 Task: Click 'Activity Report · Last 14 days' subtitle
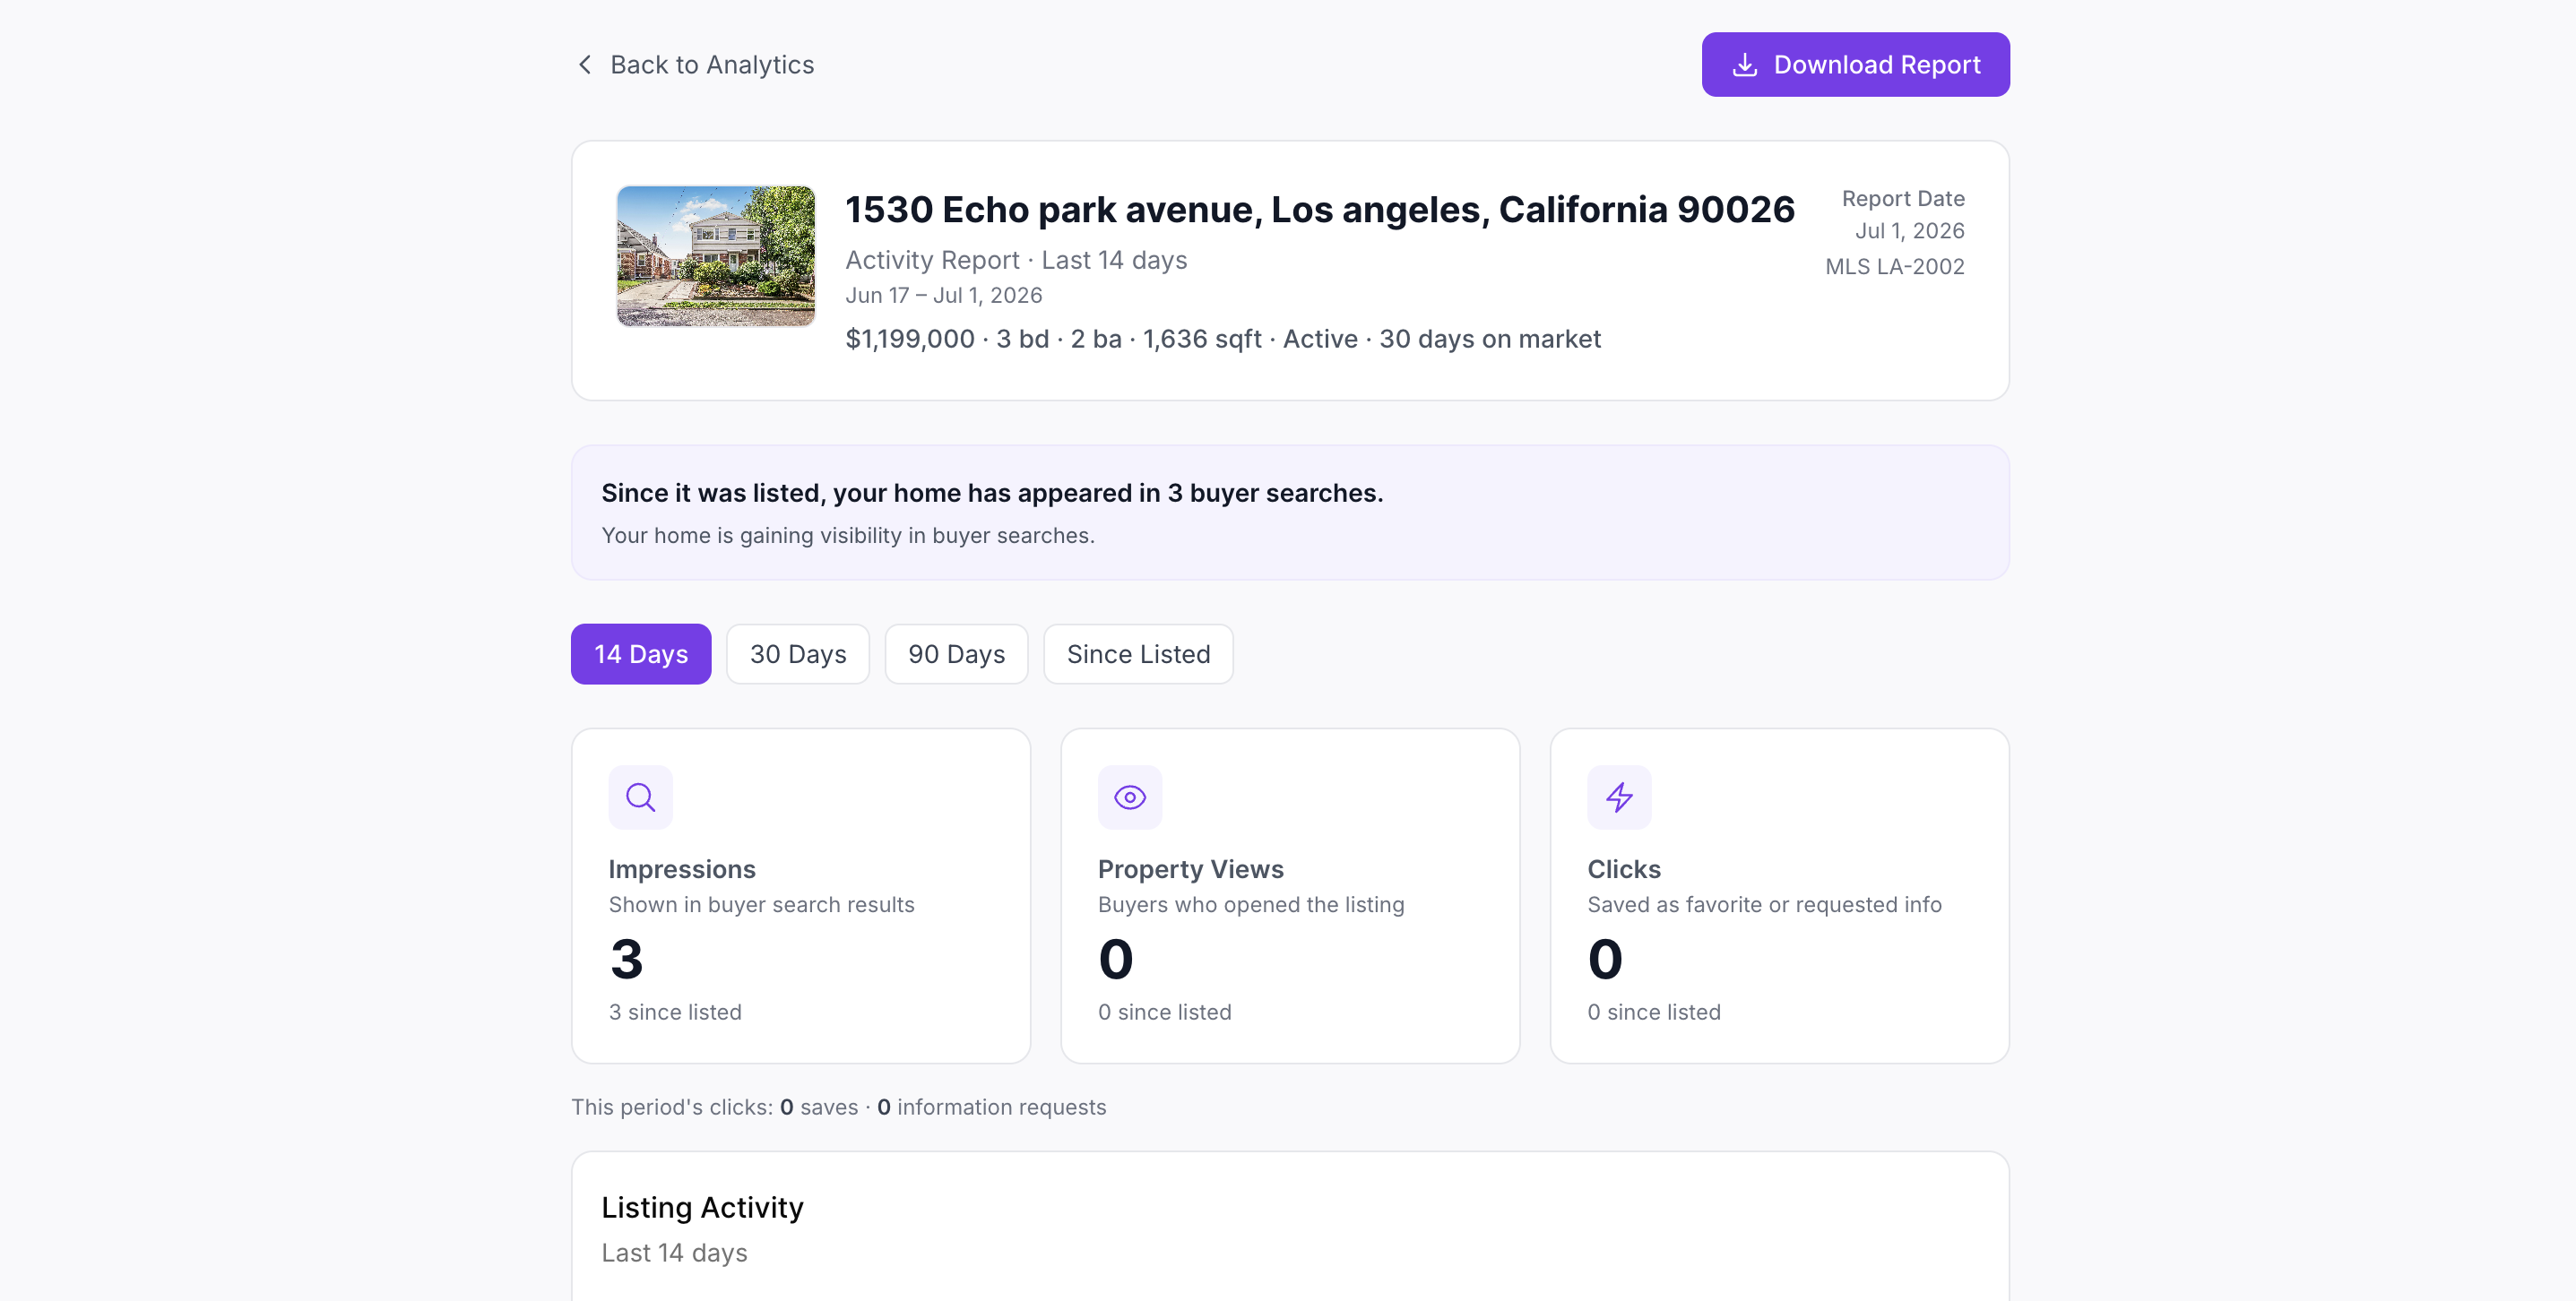1016,260
